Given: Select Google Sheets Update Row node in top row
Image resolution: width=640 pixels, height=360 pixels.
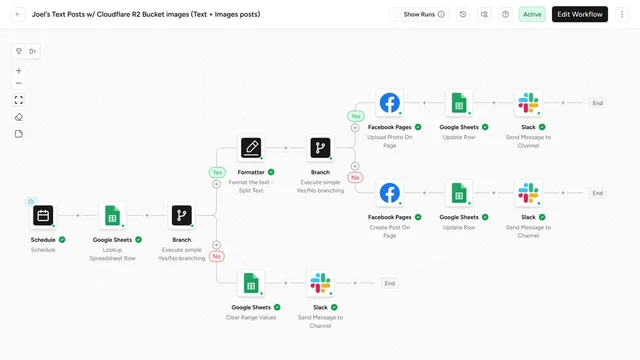Looking at the screenshot, I should tap(459, 103).
